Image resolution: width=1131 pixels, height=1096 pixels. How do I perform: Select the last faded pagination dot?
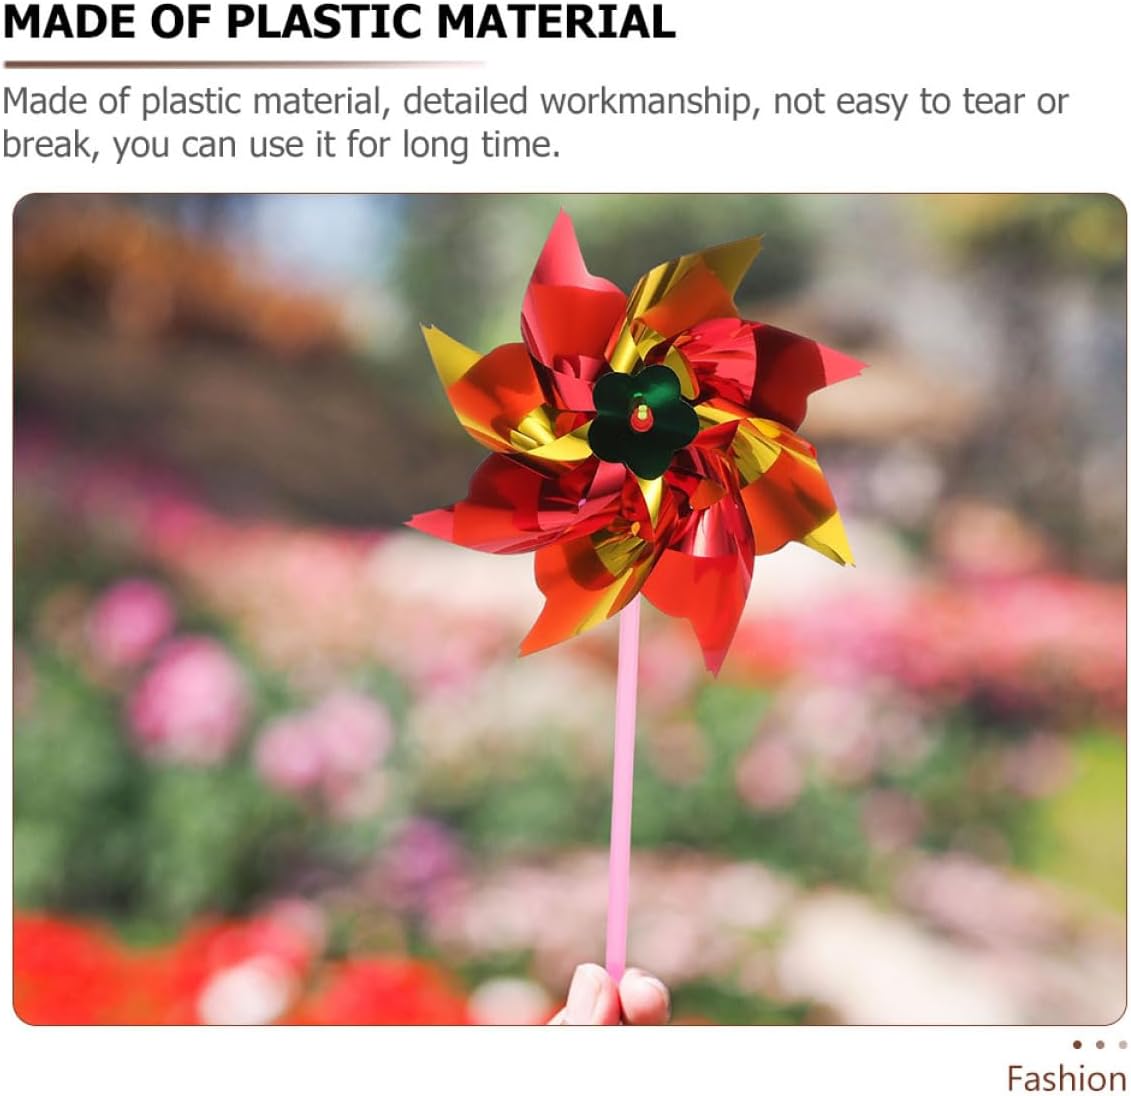[1122, 1044]
